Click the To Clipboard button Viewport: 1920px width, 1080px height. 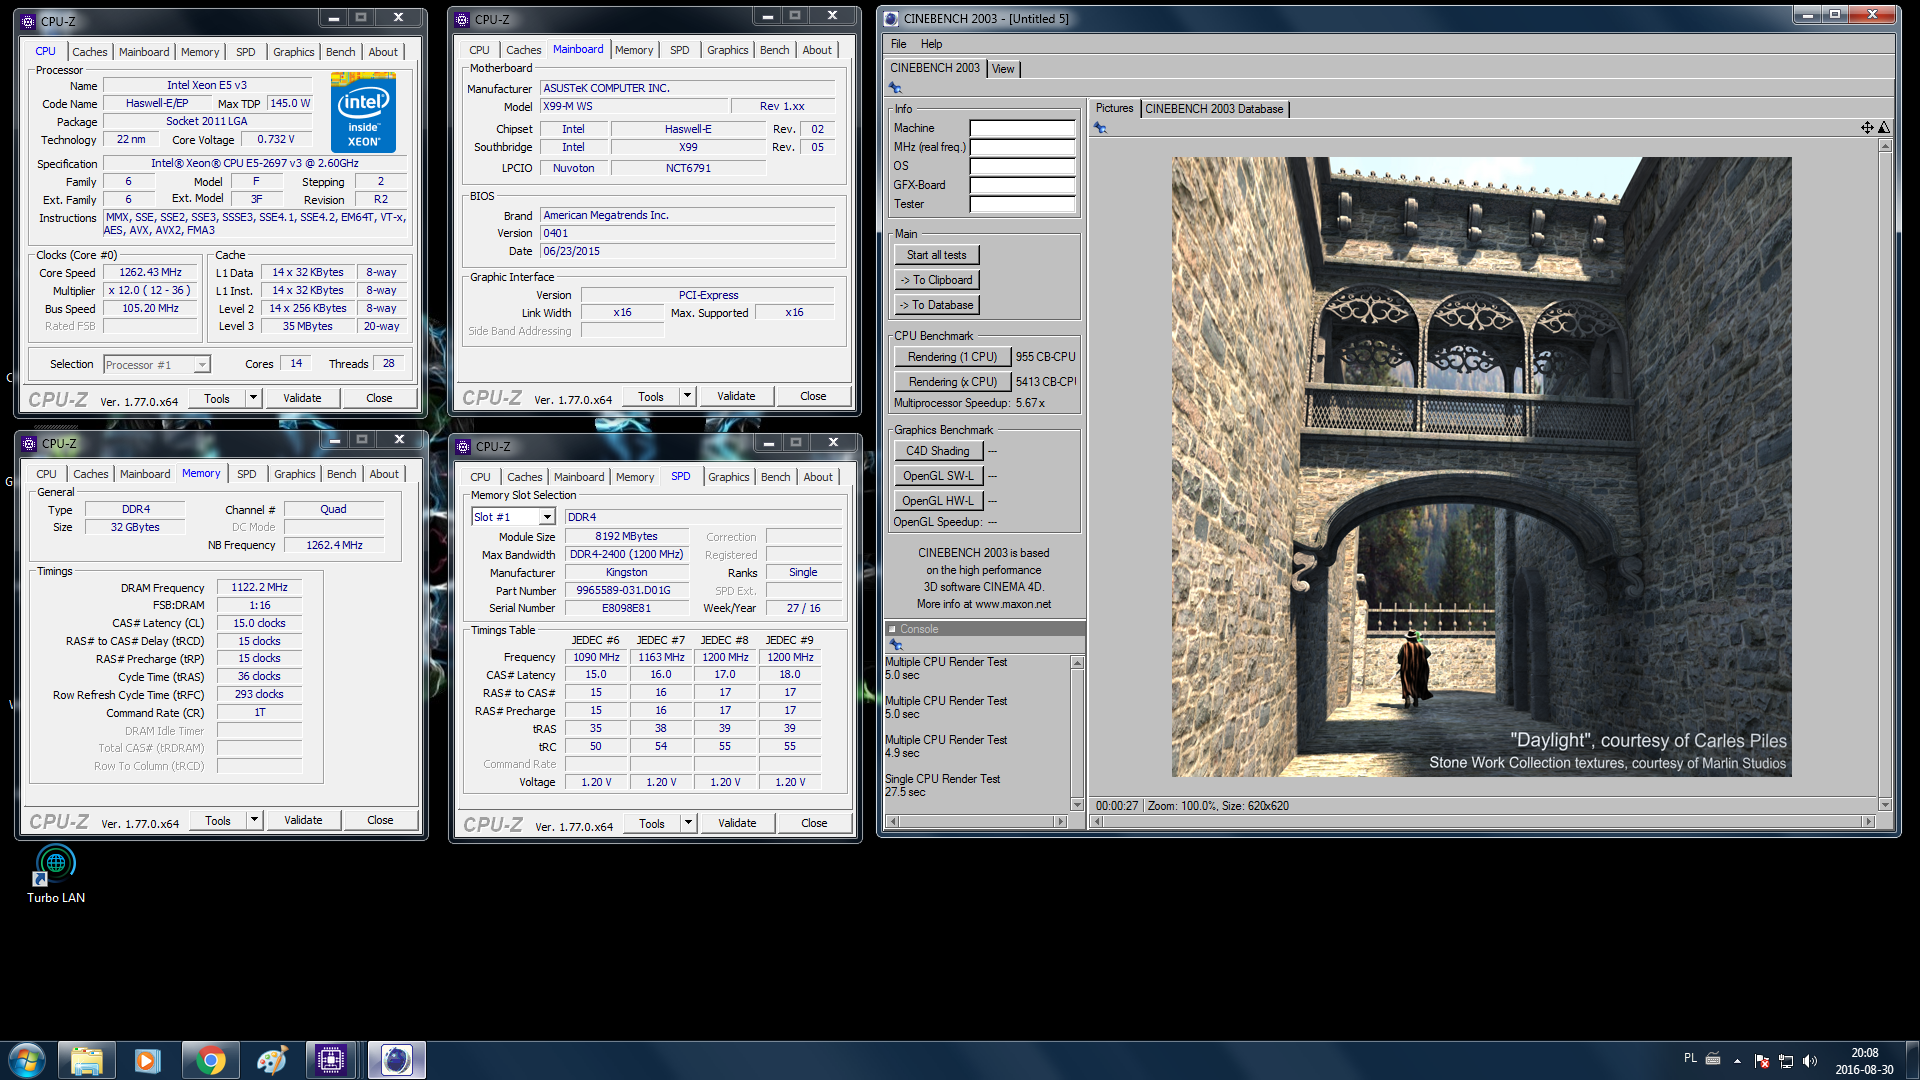pyautogui.click(x=937, y=280)
